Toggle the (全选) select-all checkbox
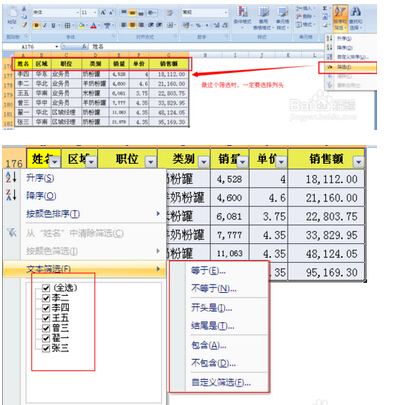The height and width of the screenshot is (405, 408). click(x=46, y=288)
